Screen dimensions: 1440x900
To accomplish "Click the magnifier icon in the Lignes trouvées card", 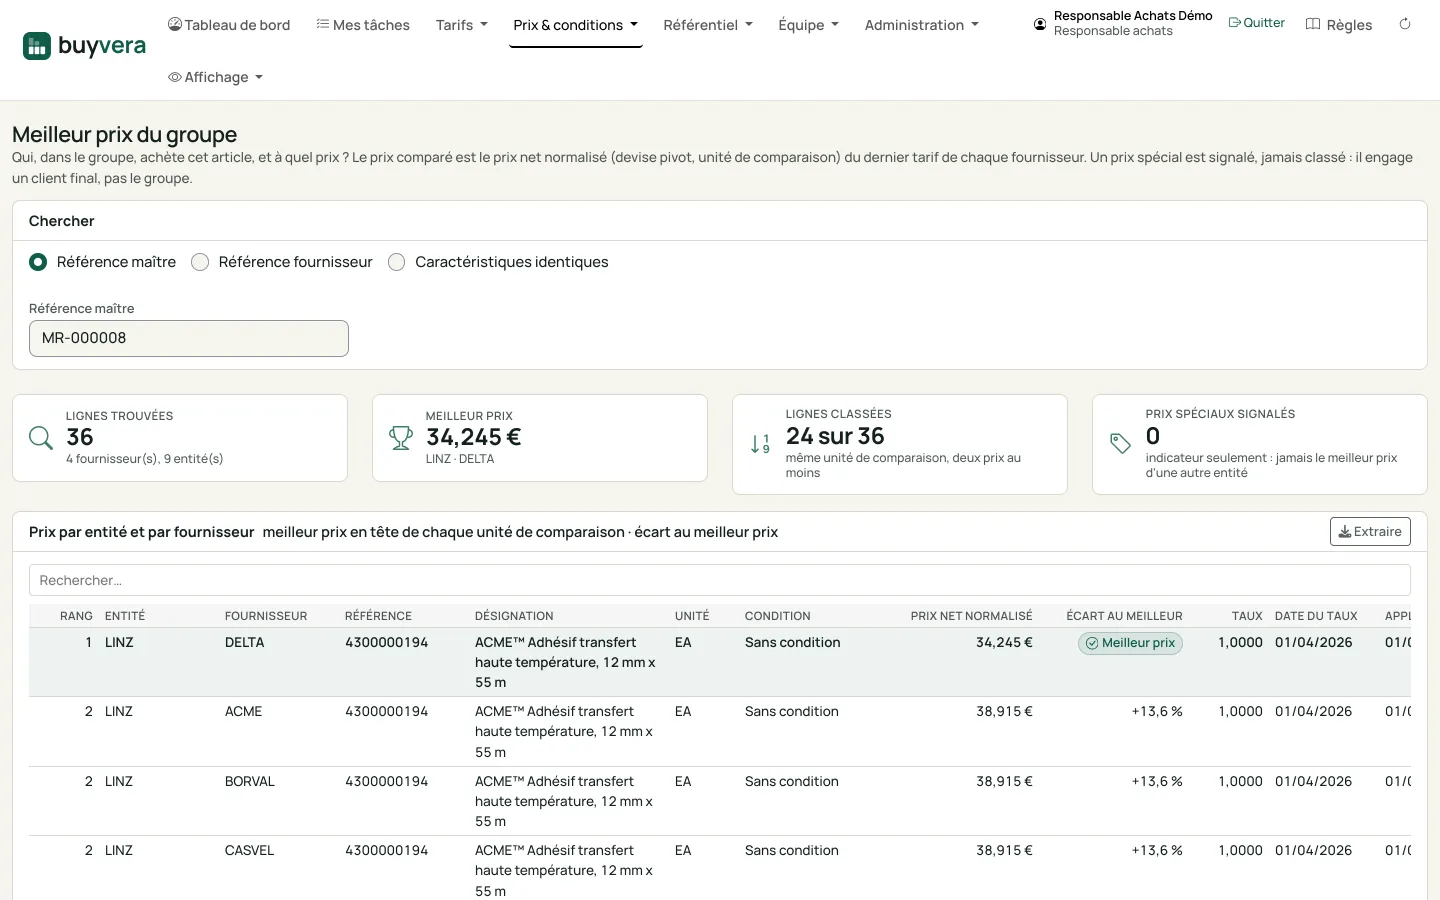I will point(41,438).
